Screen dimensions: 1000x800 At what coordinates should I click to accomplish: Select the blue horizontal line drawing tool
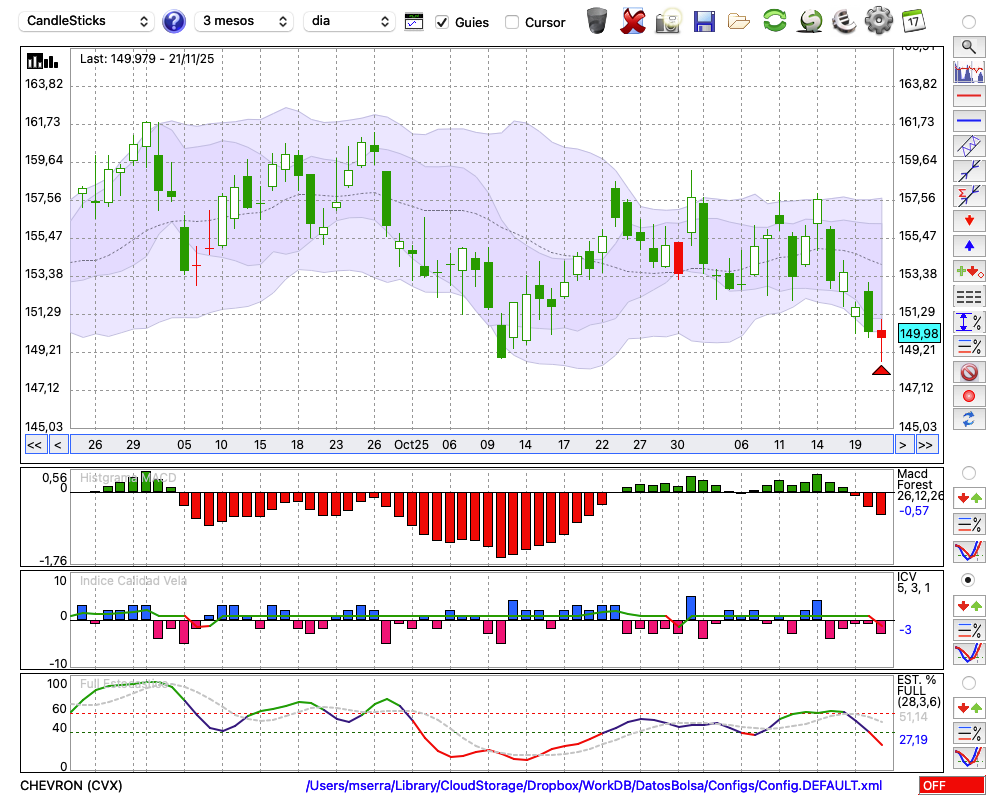(968, 121)
